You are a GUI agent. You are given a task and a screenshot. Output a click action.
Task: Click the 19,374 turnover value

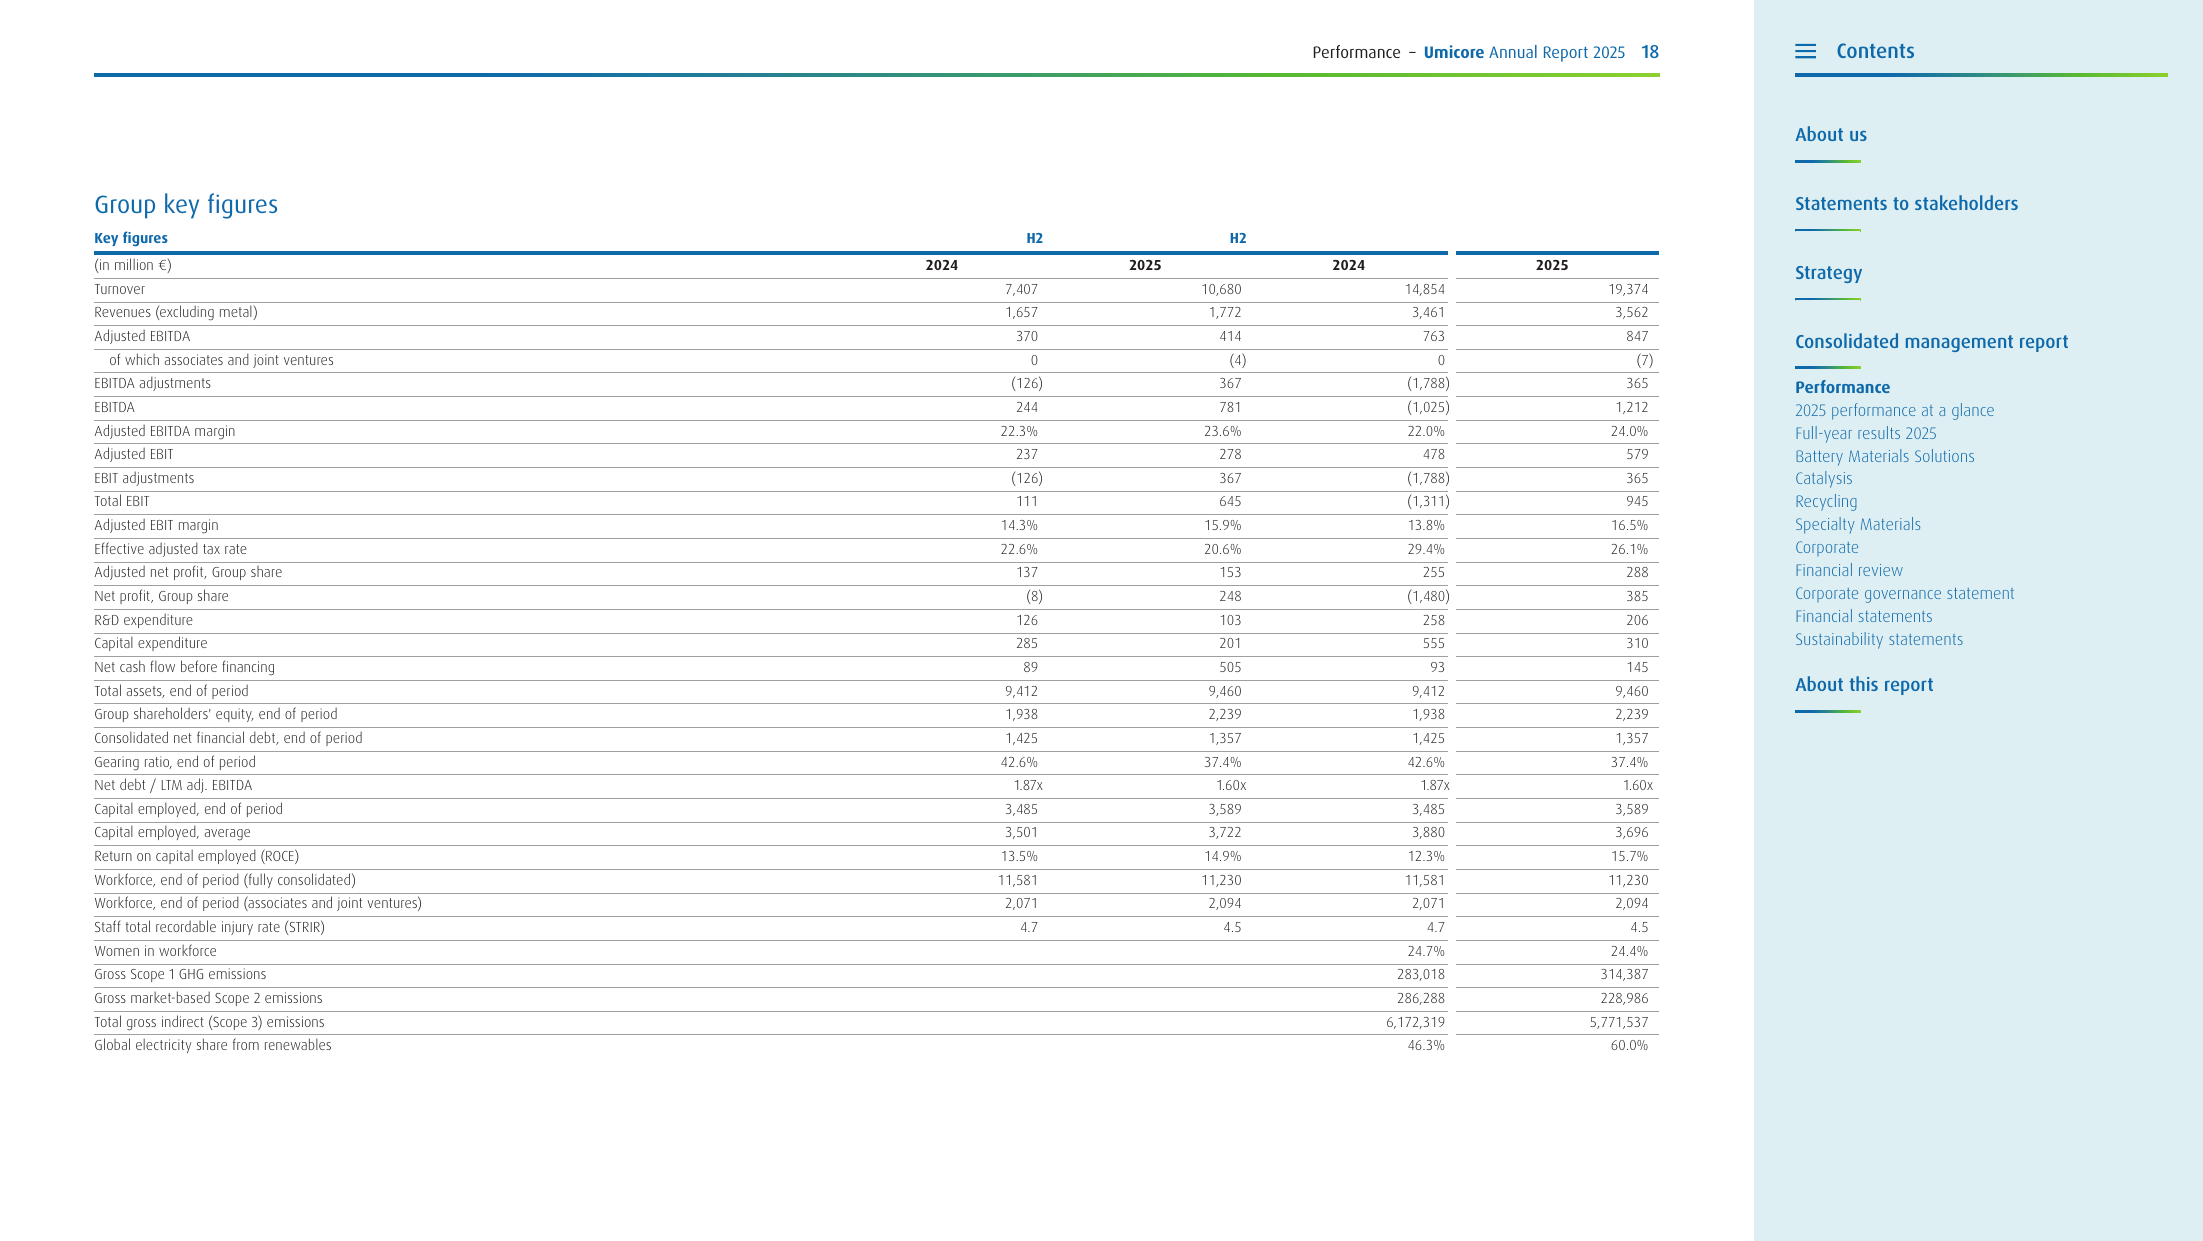pyautogui.click(x=1628, y=290)
